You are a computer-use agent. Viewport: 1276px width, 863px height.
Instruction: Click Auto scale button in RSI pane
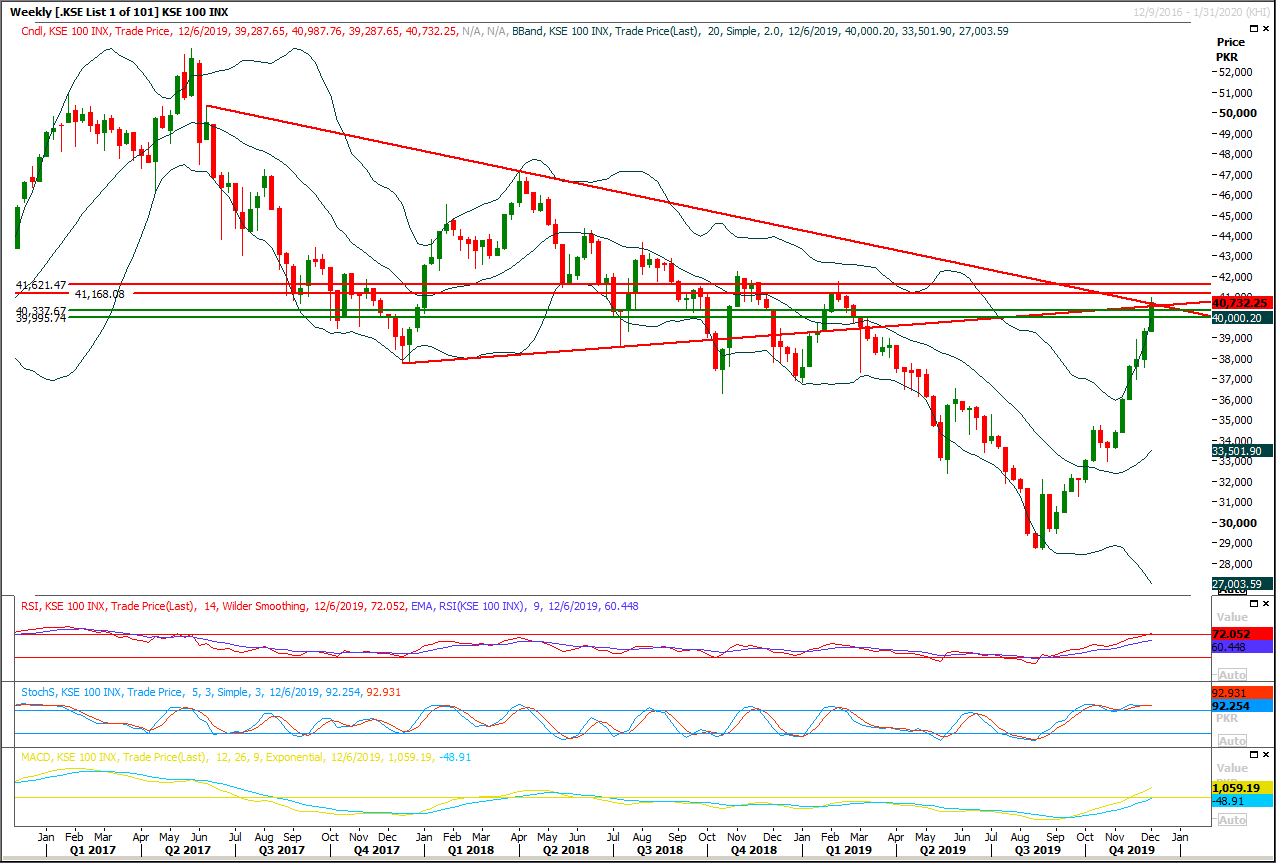pyautogui.click(x=1232, y=675)
